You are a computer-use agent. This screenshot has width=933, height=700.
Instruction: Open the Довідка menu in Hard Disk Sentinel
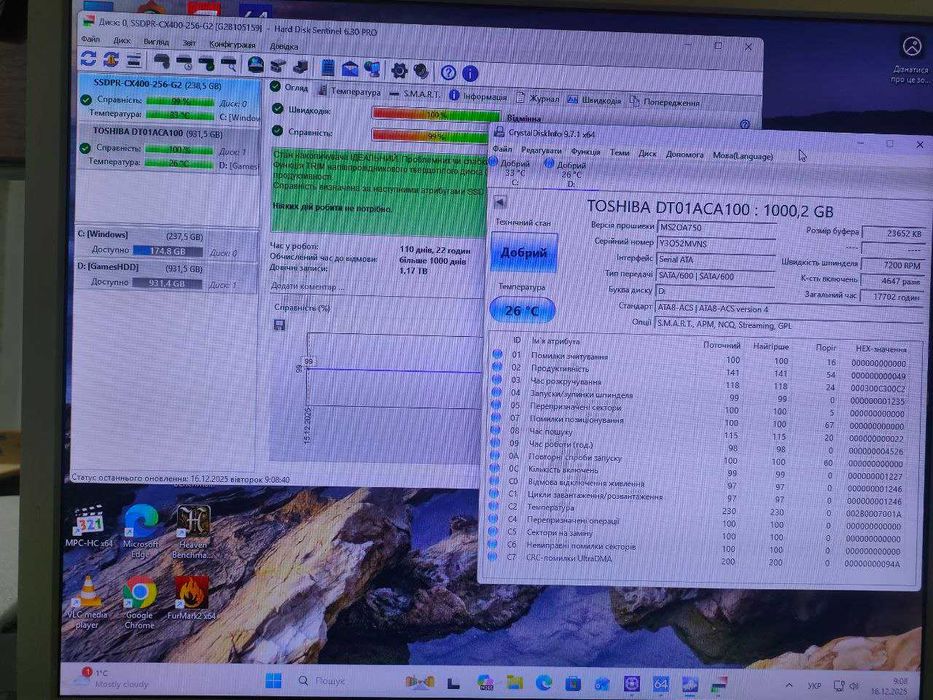point(284,46)
